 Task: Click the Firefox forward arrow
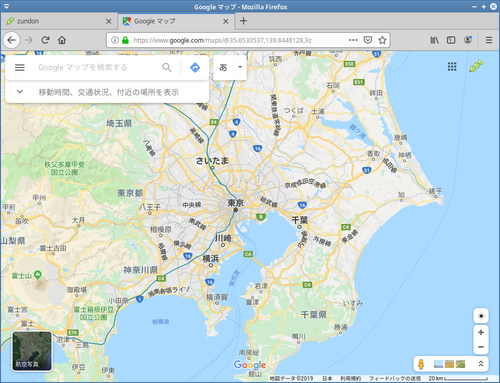pyautogui.click(x=29, y=40)
